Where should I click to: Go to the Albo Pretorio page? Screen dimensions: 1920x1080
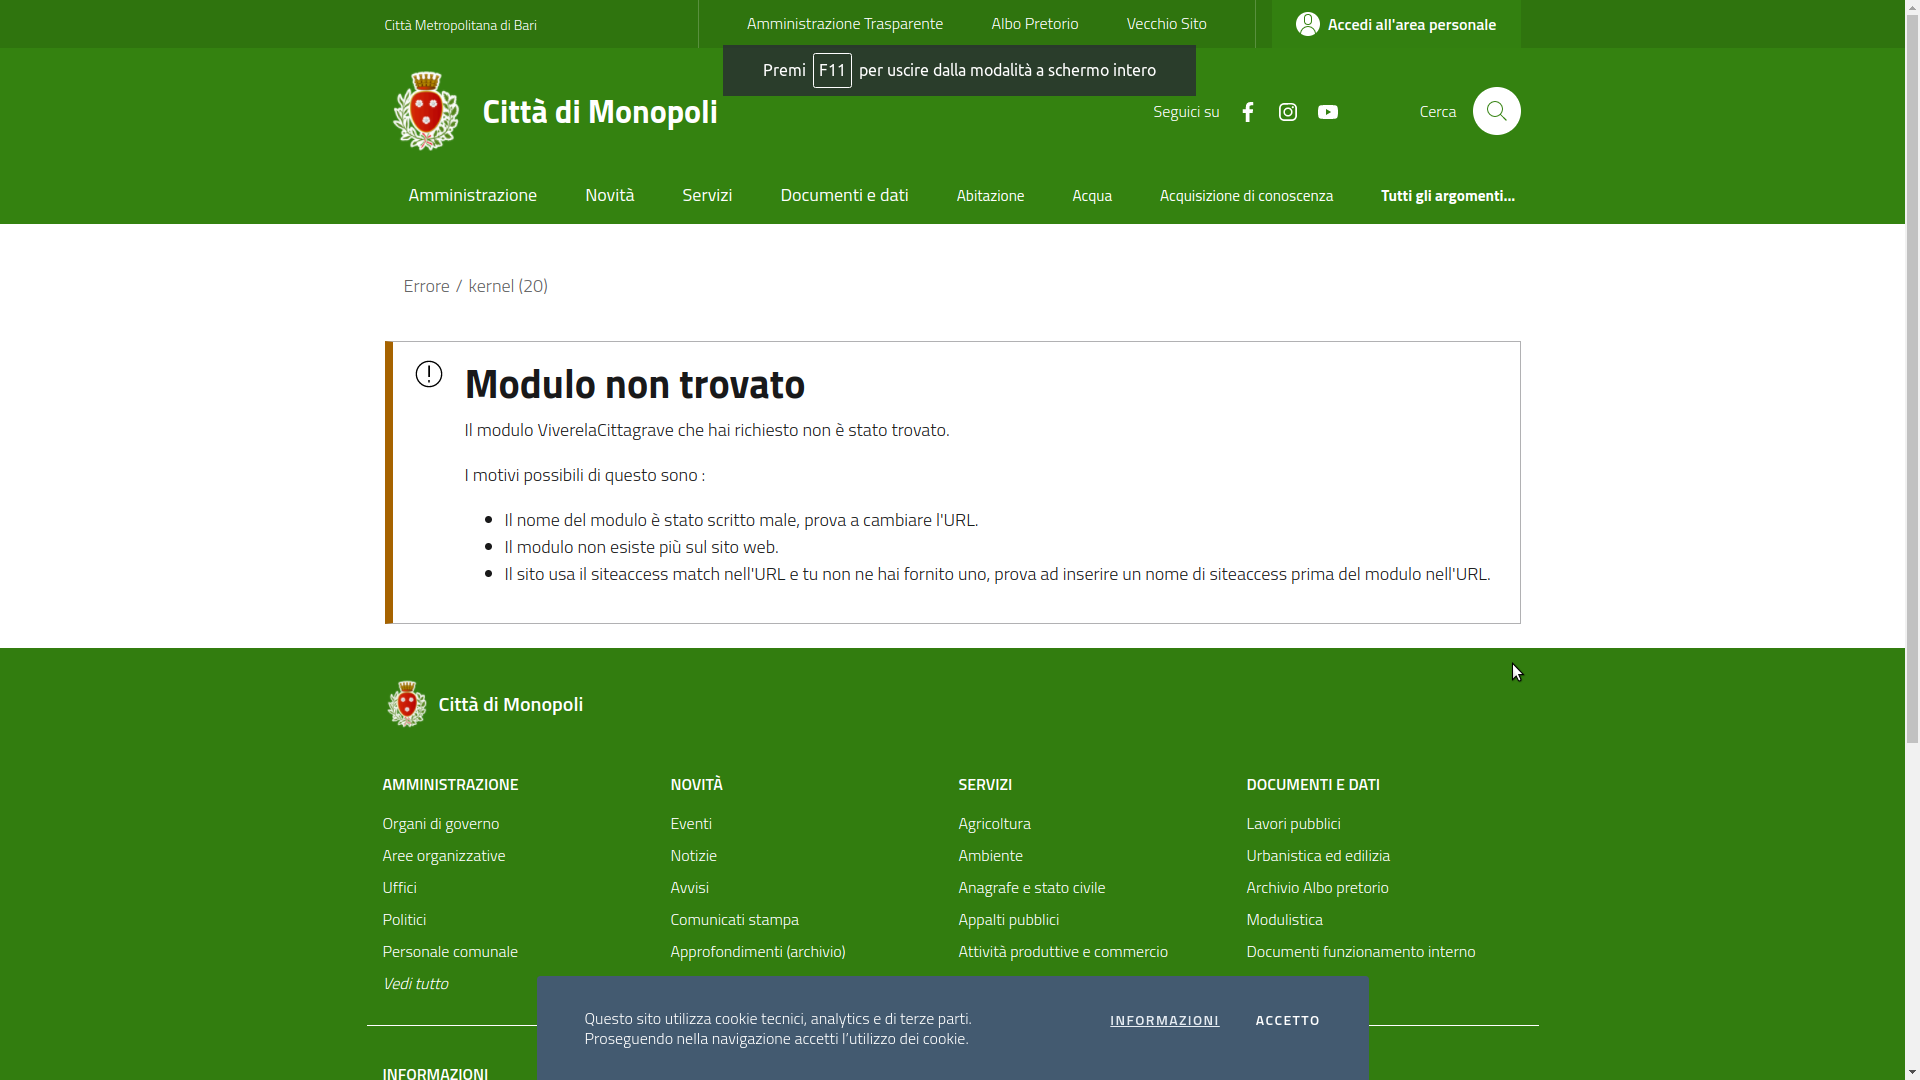[x=1034, y=23]
